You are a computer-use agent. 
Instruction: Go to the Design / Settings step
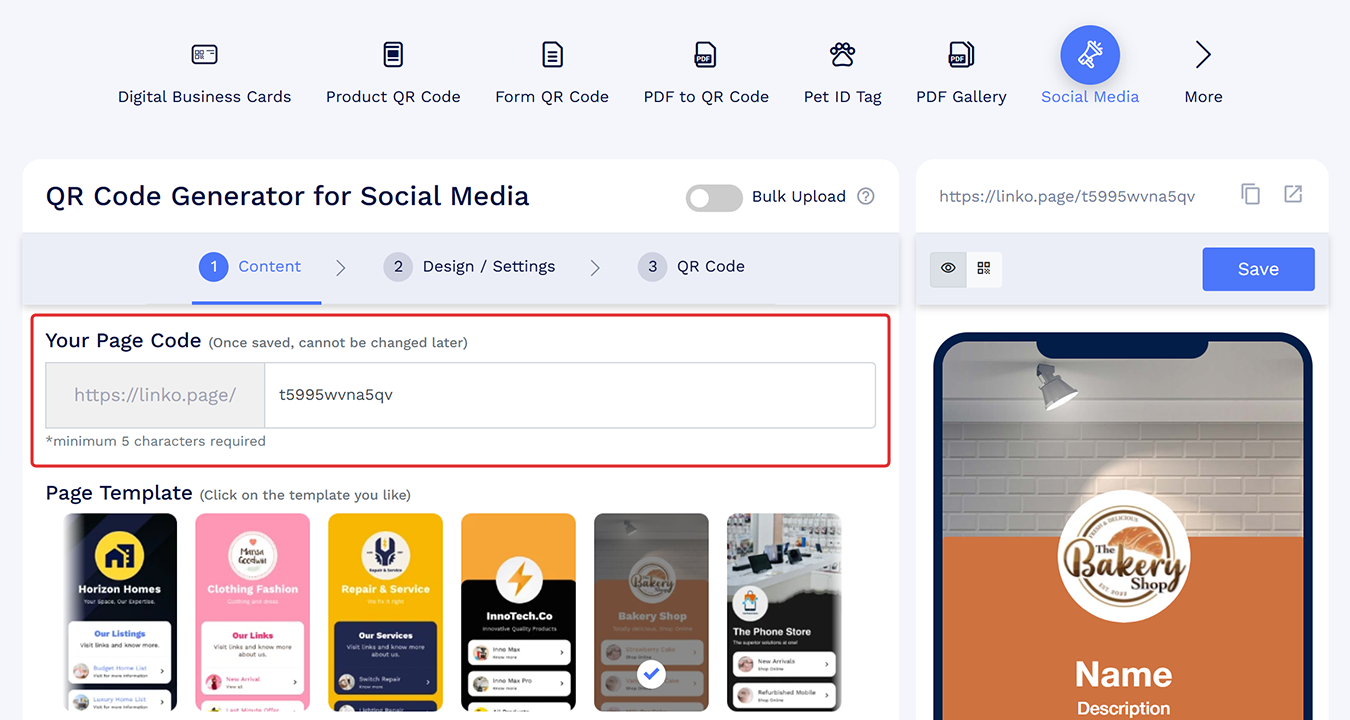click(x=469, y=266)
